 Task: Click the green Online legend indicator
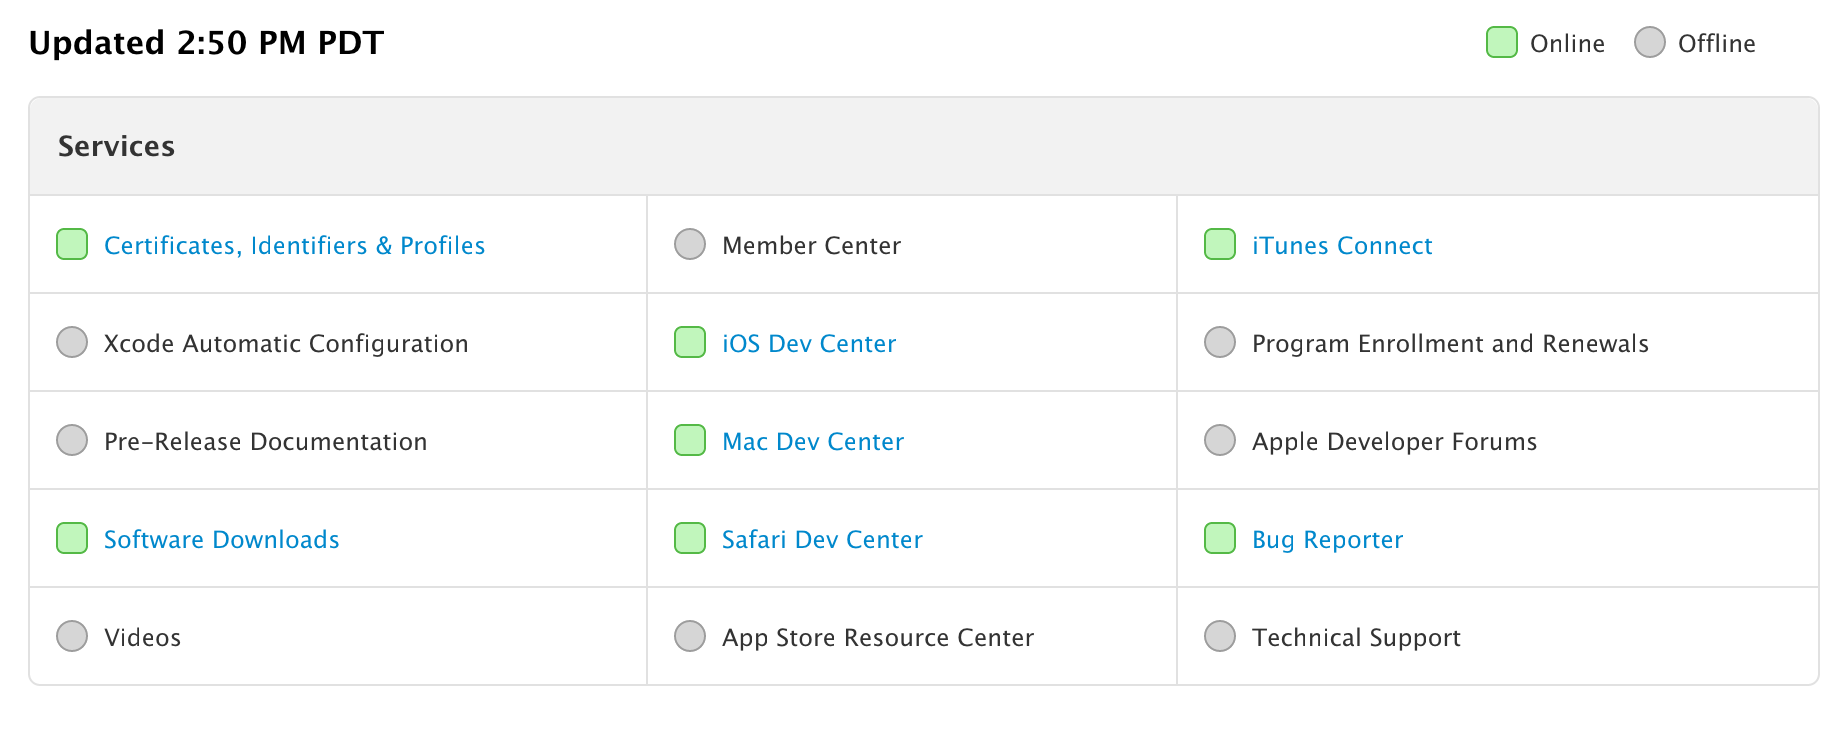(x=1501, y=43)
